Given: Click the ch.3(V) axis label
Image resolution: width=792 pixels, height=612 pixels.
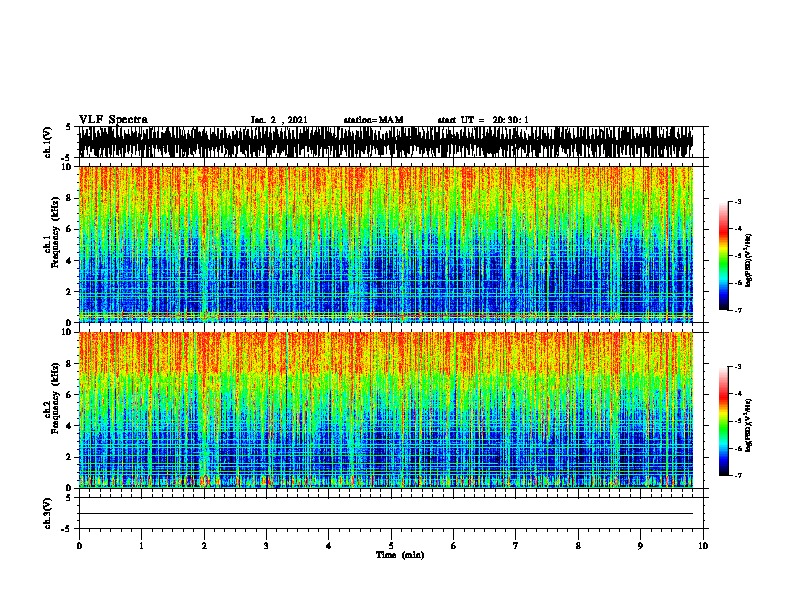Looking at the screenshot, I should [48, 513].
